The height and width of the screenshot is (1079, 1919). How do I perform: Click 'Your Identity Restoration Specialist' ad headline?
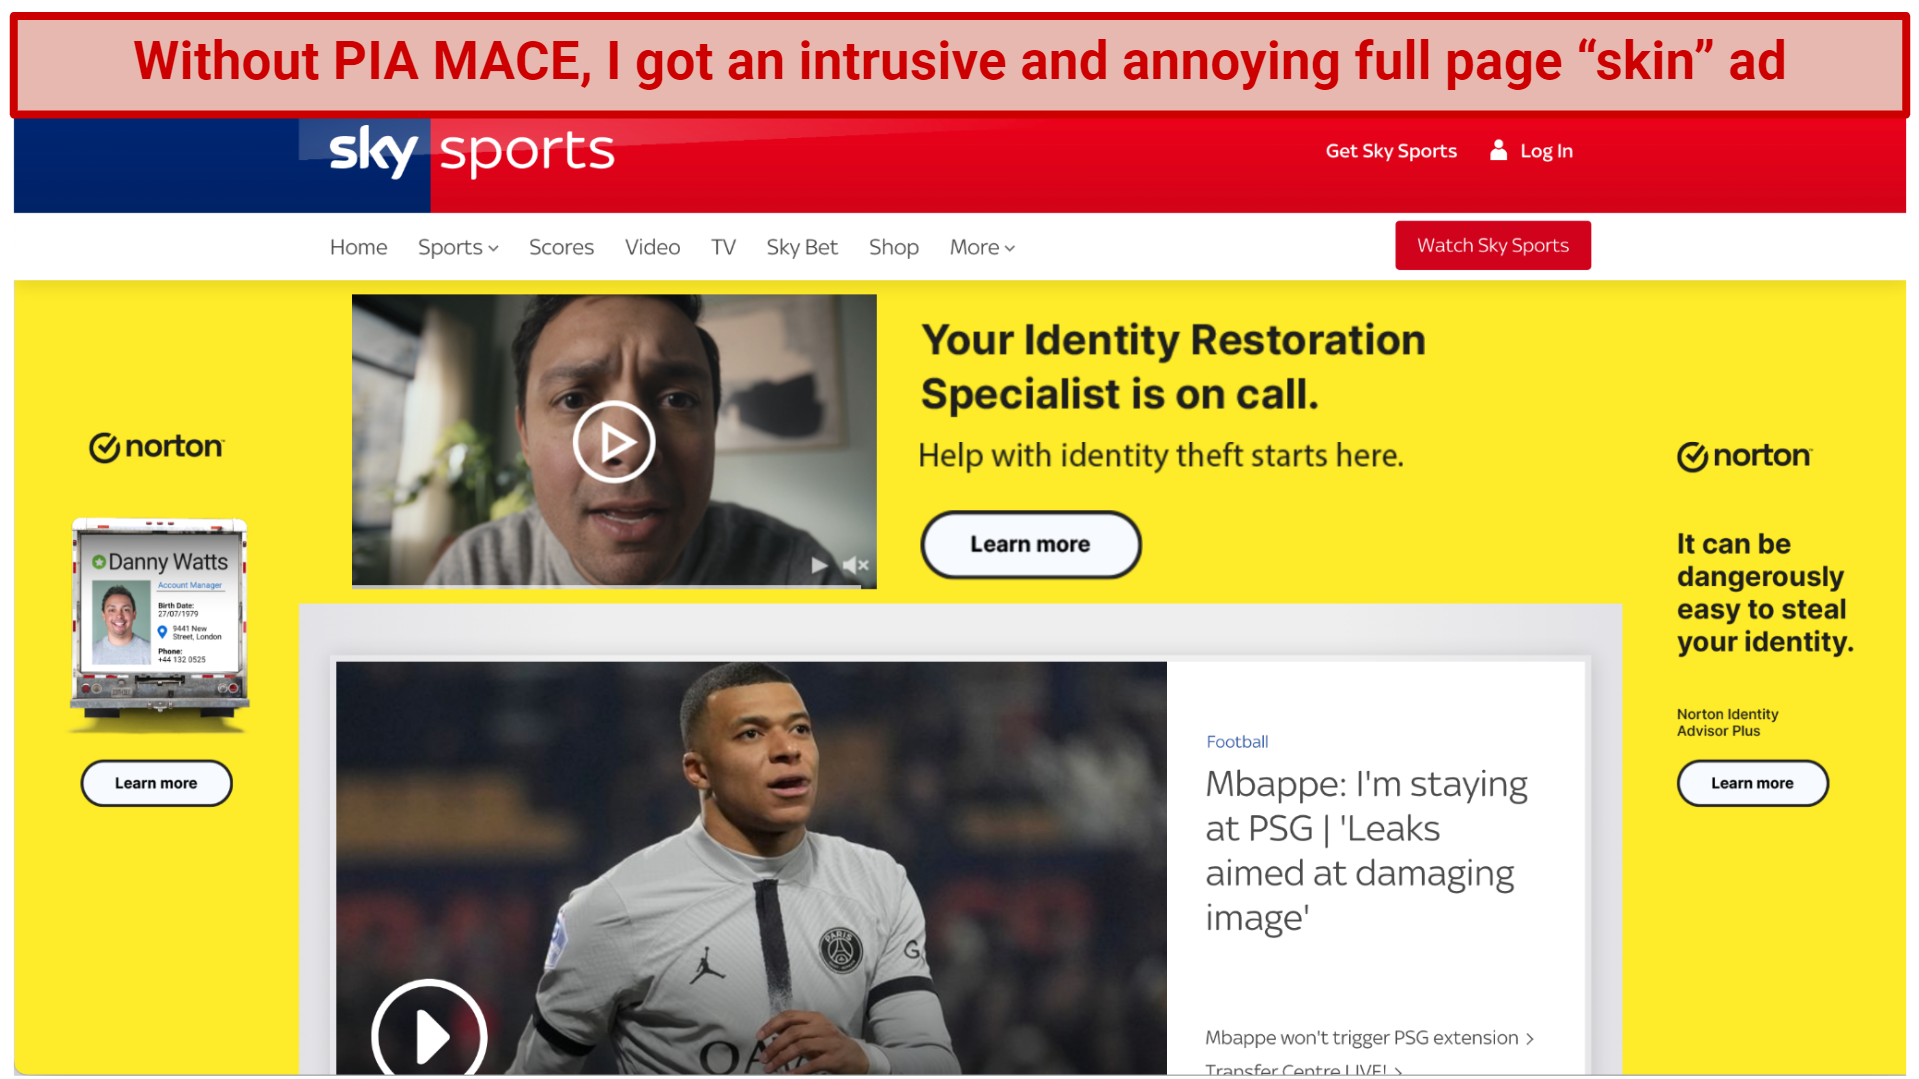coord(1172,367)
